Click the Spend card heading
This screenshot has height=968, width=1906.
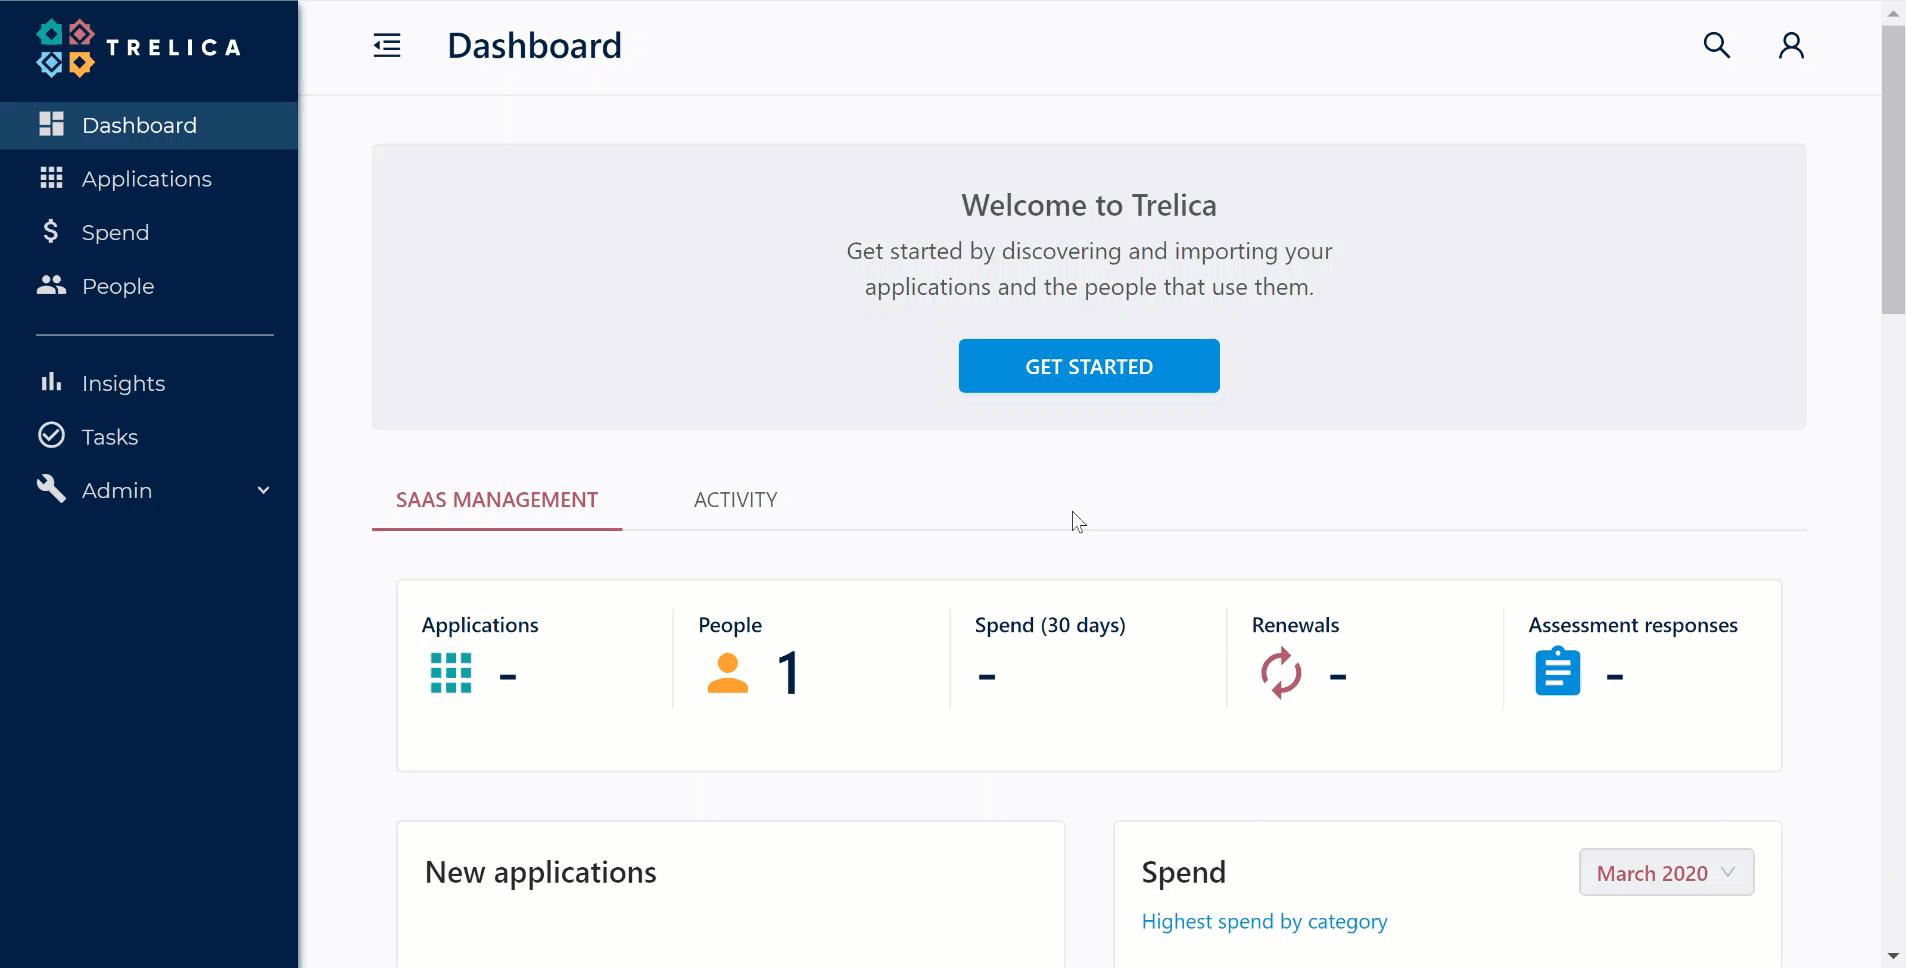coord(1184,872)
